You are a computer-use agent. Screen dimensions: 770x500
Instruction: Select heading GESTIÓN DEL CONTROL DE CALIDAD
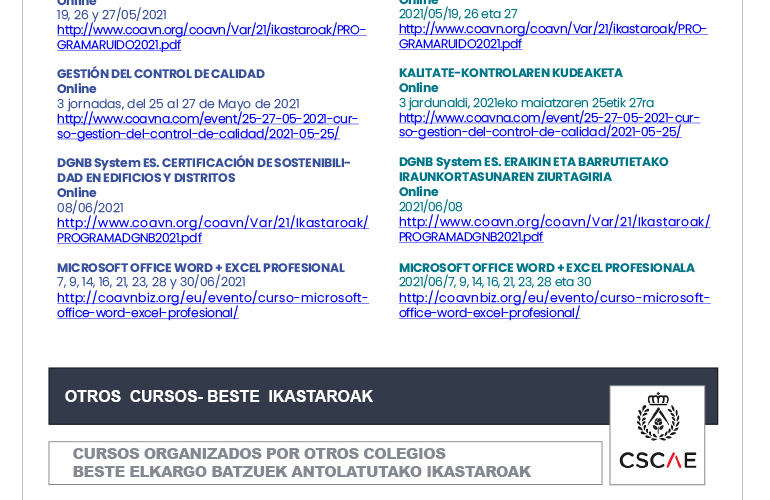161,74
